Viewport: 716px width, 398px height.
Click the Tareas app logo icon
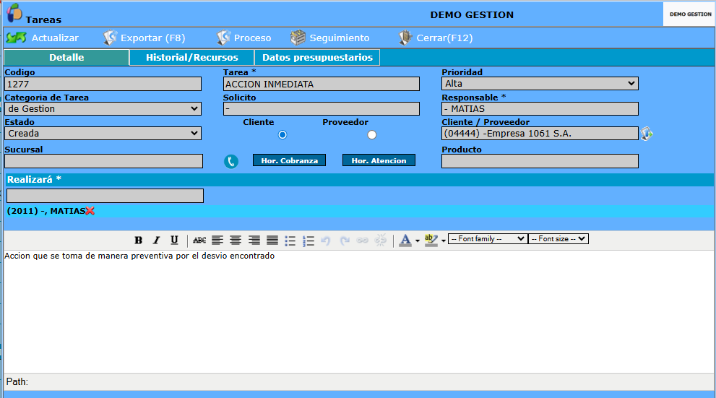[14, 13]
